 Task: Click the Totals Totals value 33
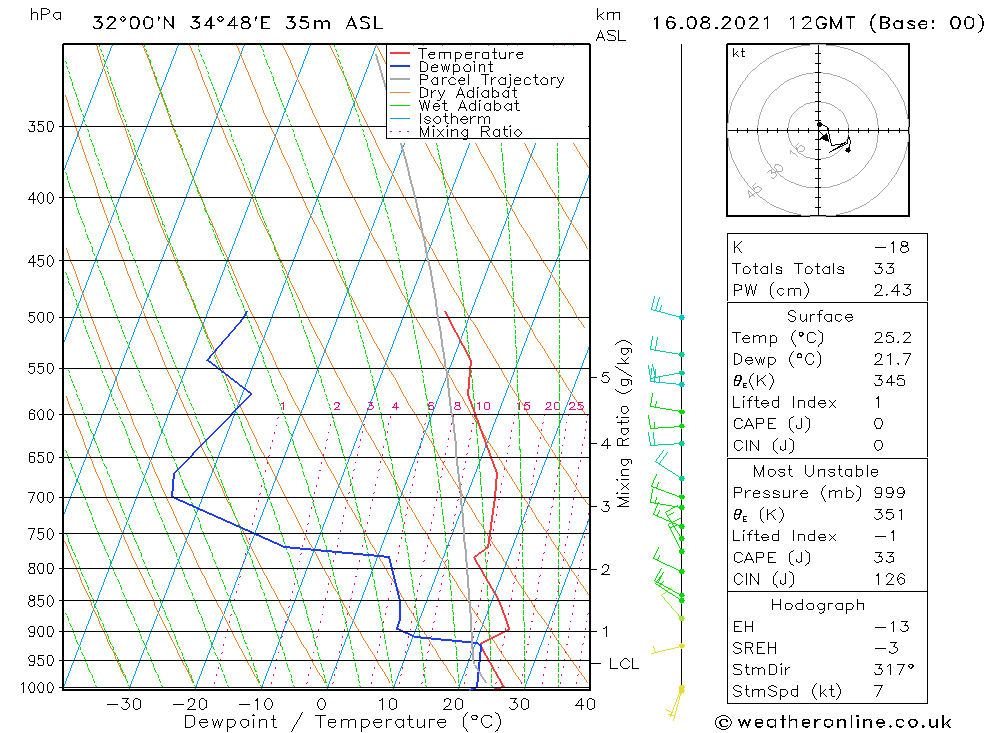coord(885,269)
